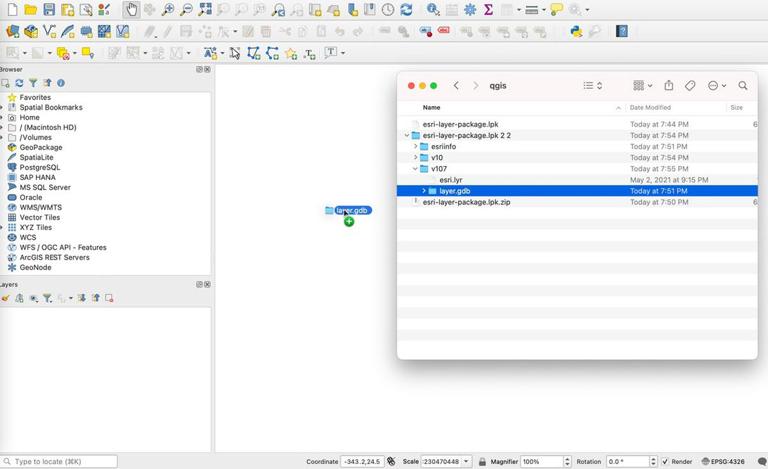Click the share icon in Finder toolbar

click(x=669, y=86)
